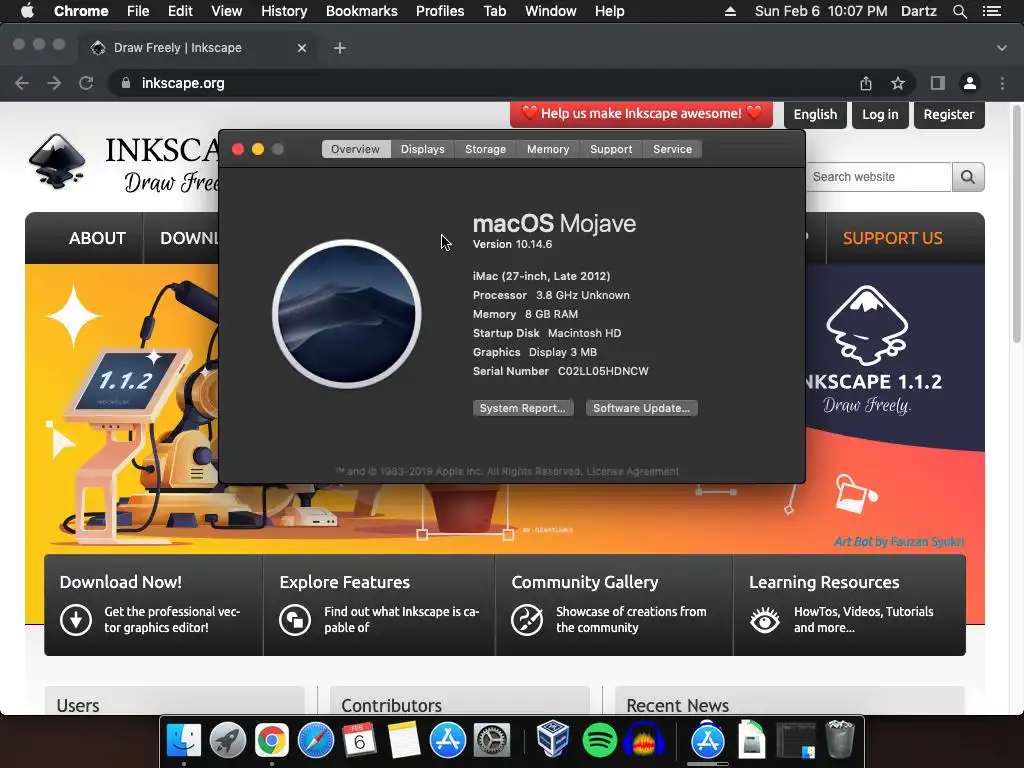Open Spotlight search in menu bar
The image size is (1024, 768).
pos(959,11)
